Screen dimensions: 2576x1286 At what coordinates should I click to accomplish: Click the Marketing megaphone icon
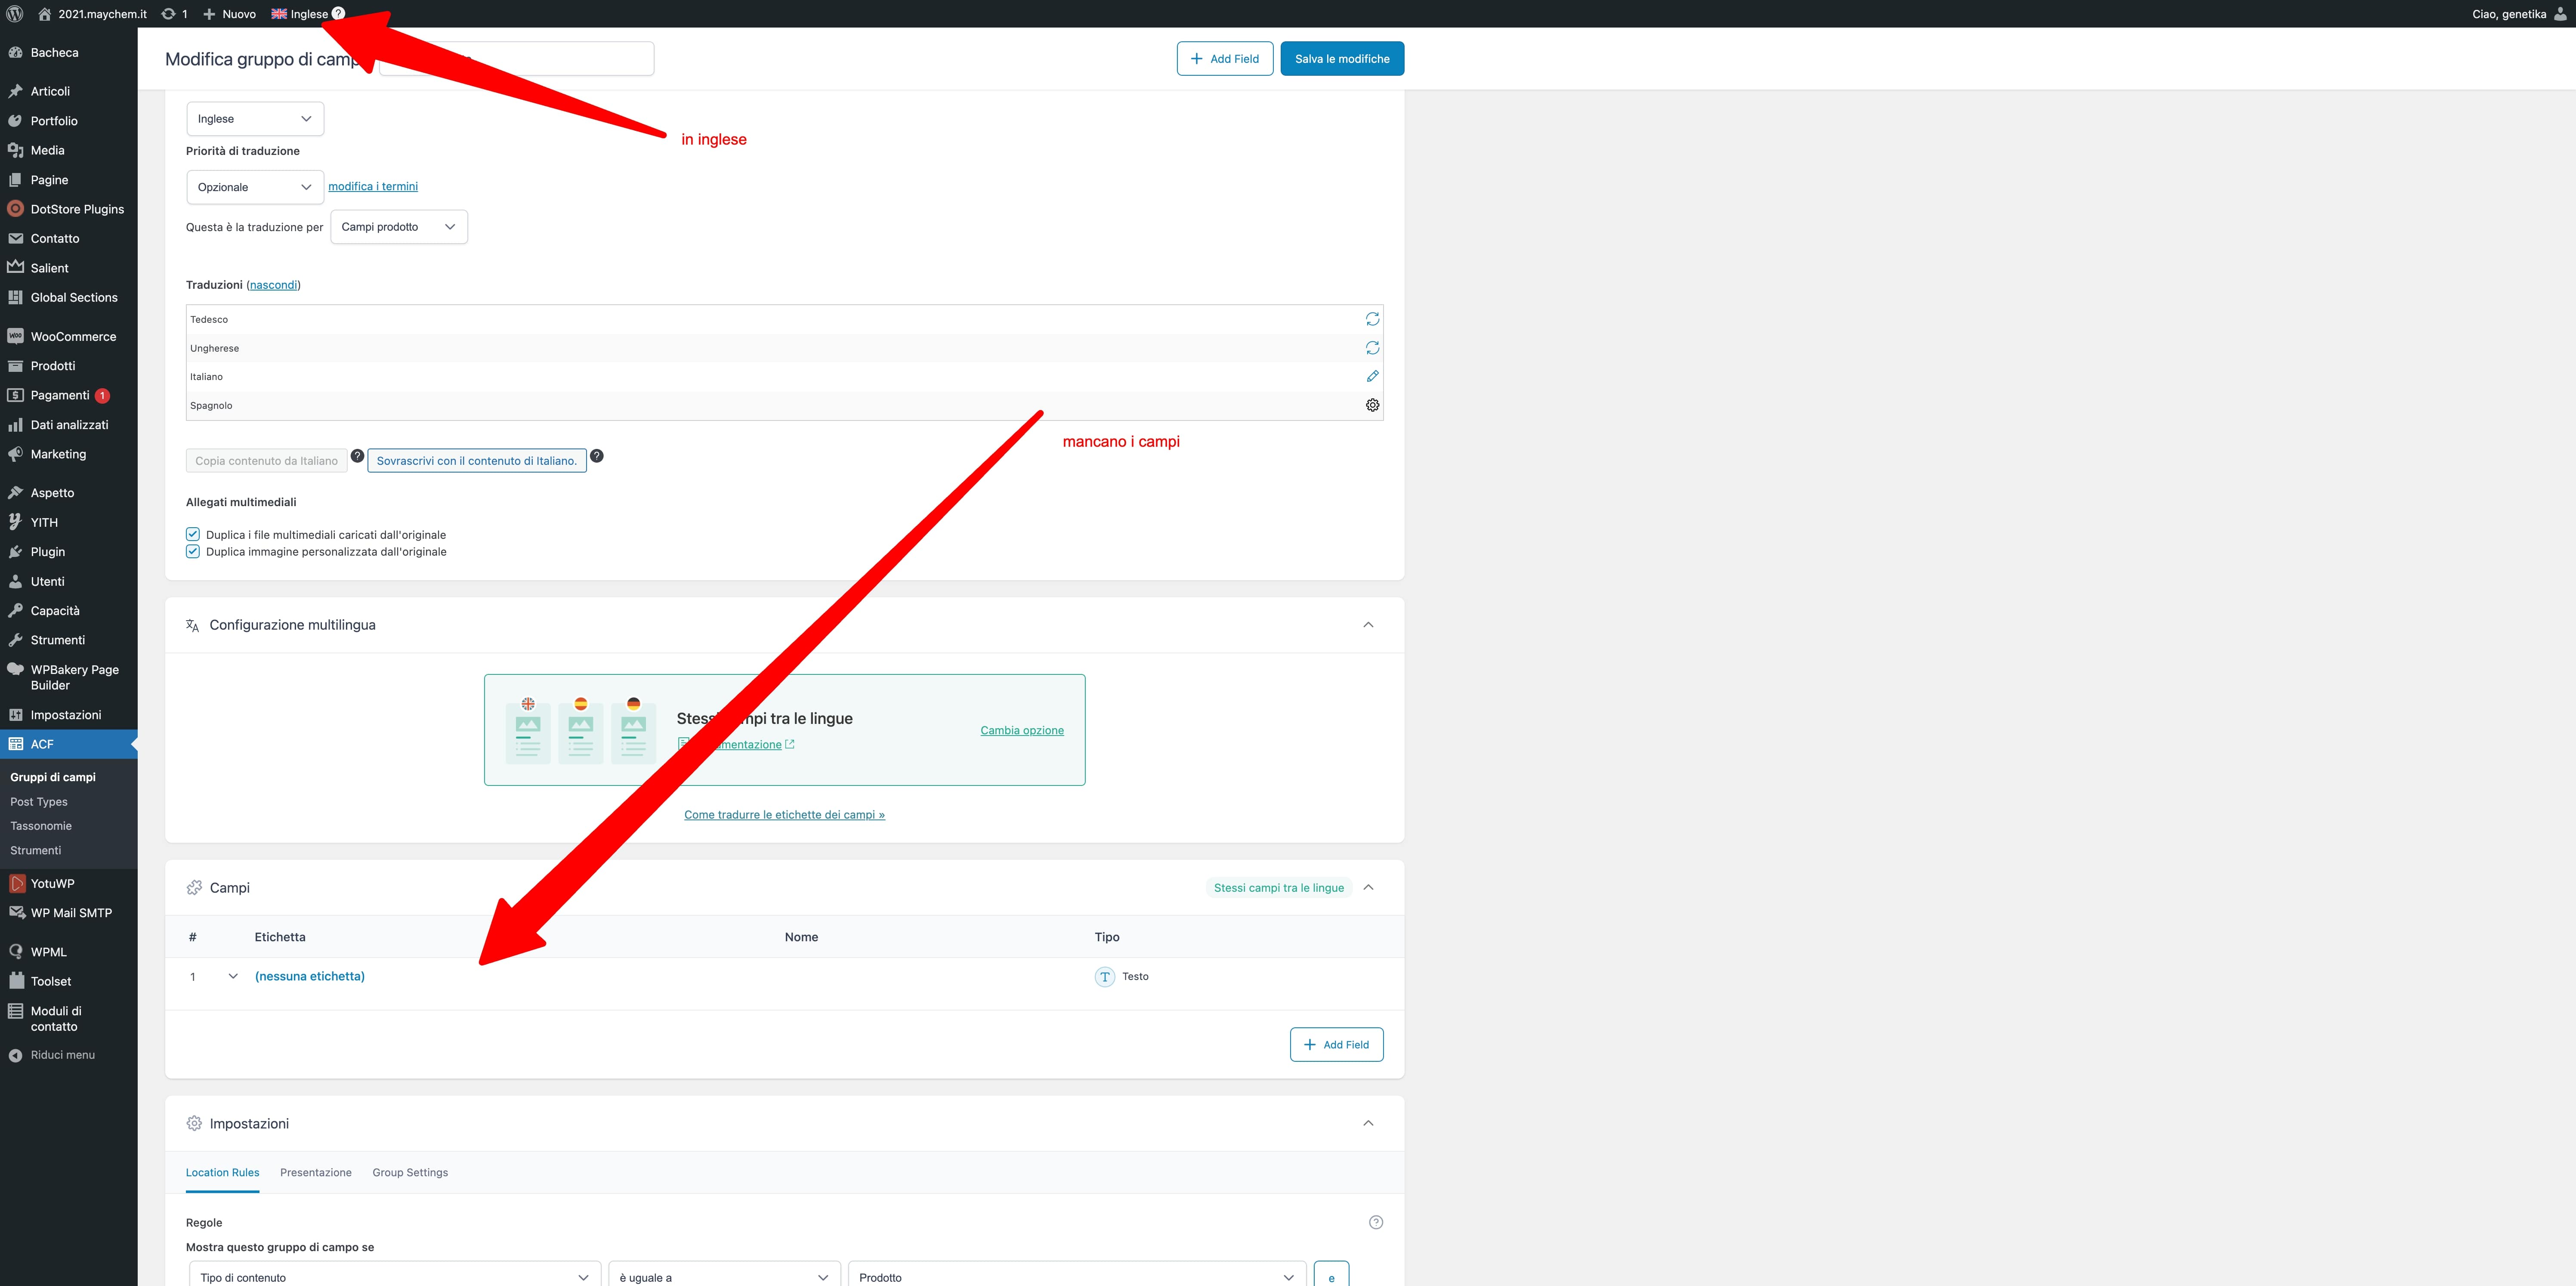tap(15, 454)
